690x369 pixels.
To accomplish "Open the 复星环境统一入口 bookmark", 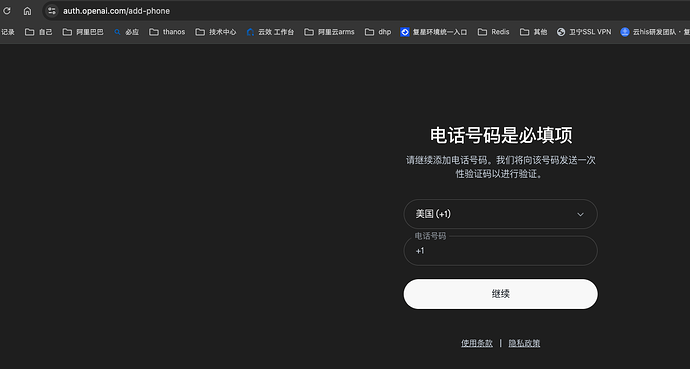I will coord(434,32).
